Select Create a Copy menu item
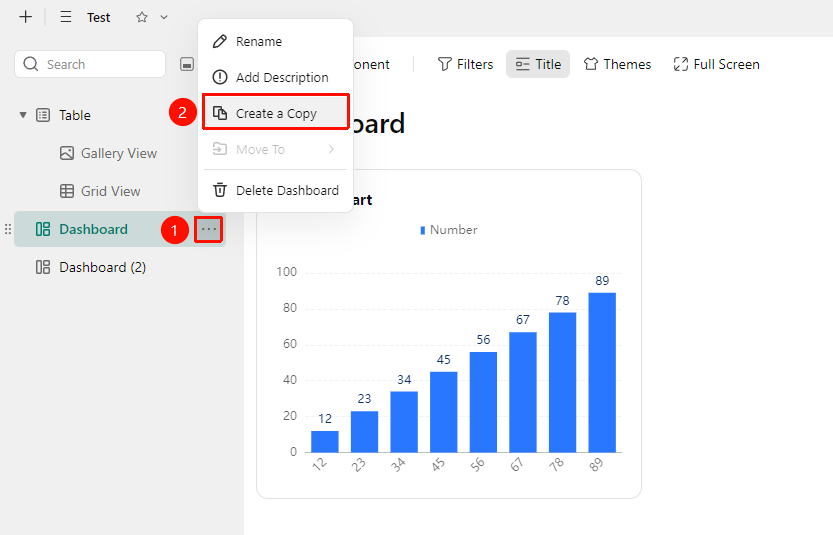Image resolution: width=833 pixels, height=535 pixels. (275, 113)
